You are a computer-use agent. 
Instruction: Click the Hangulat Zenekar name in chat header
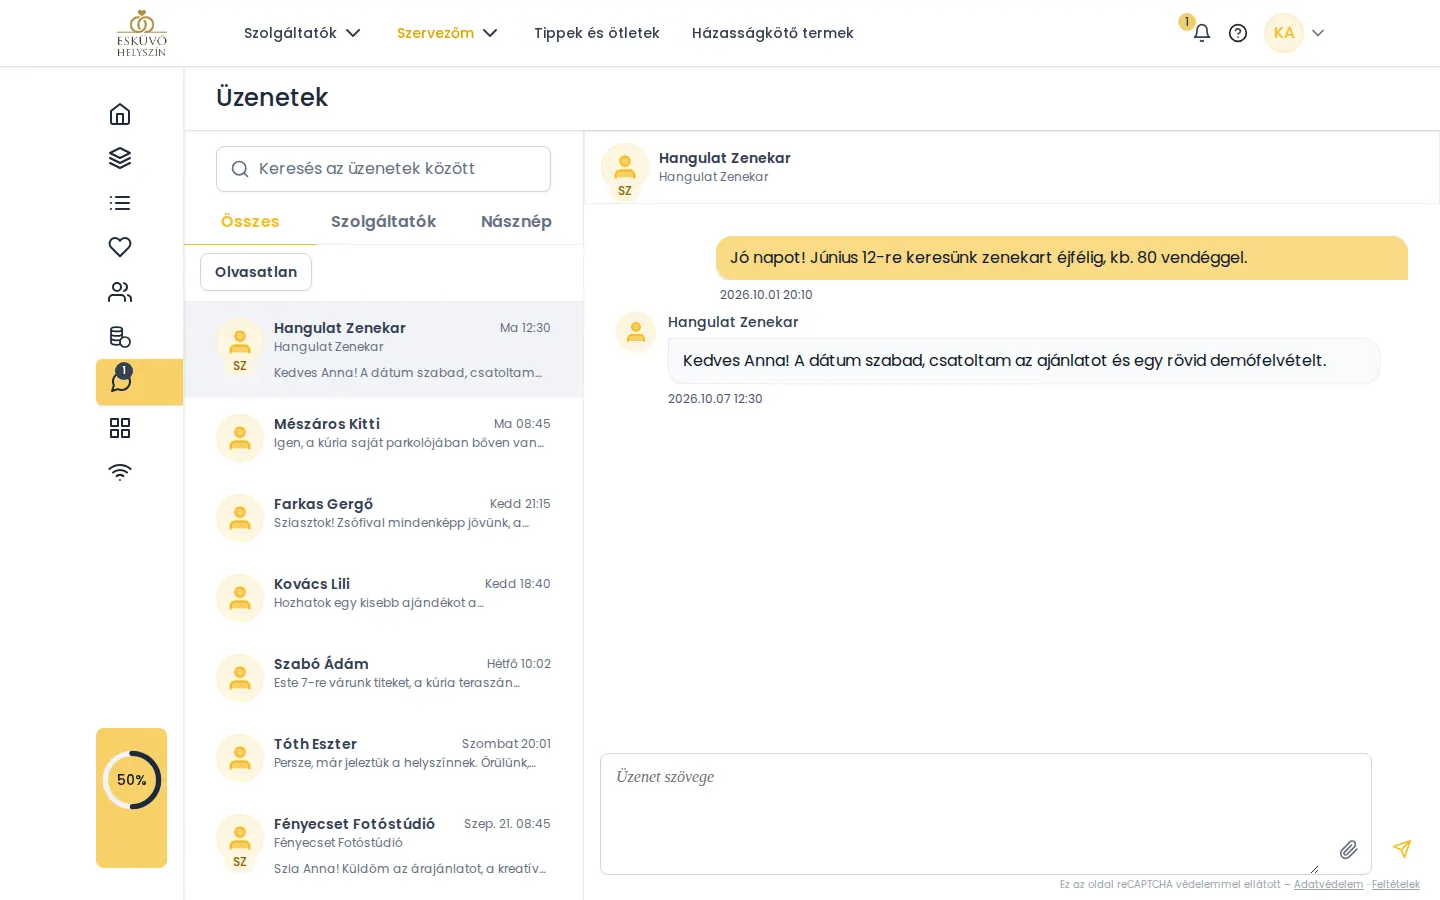tap(725, 158)
